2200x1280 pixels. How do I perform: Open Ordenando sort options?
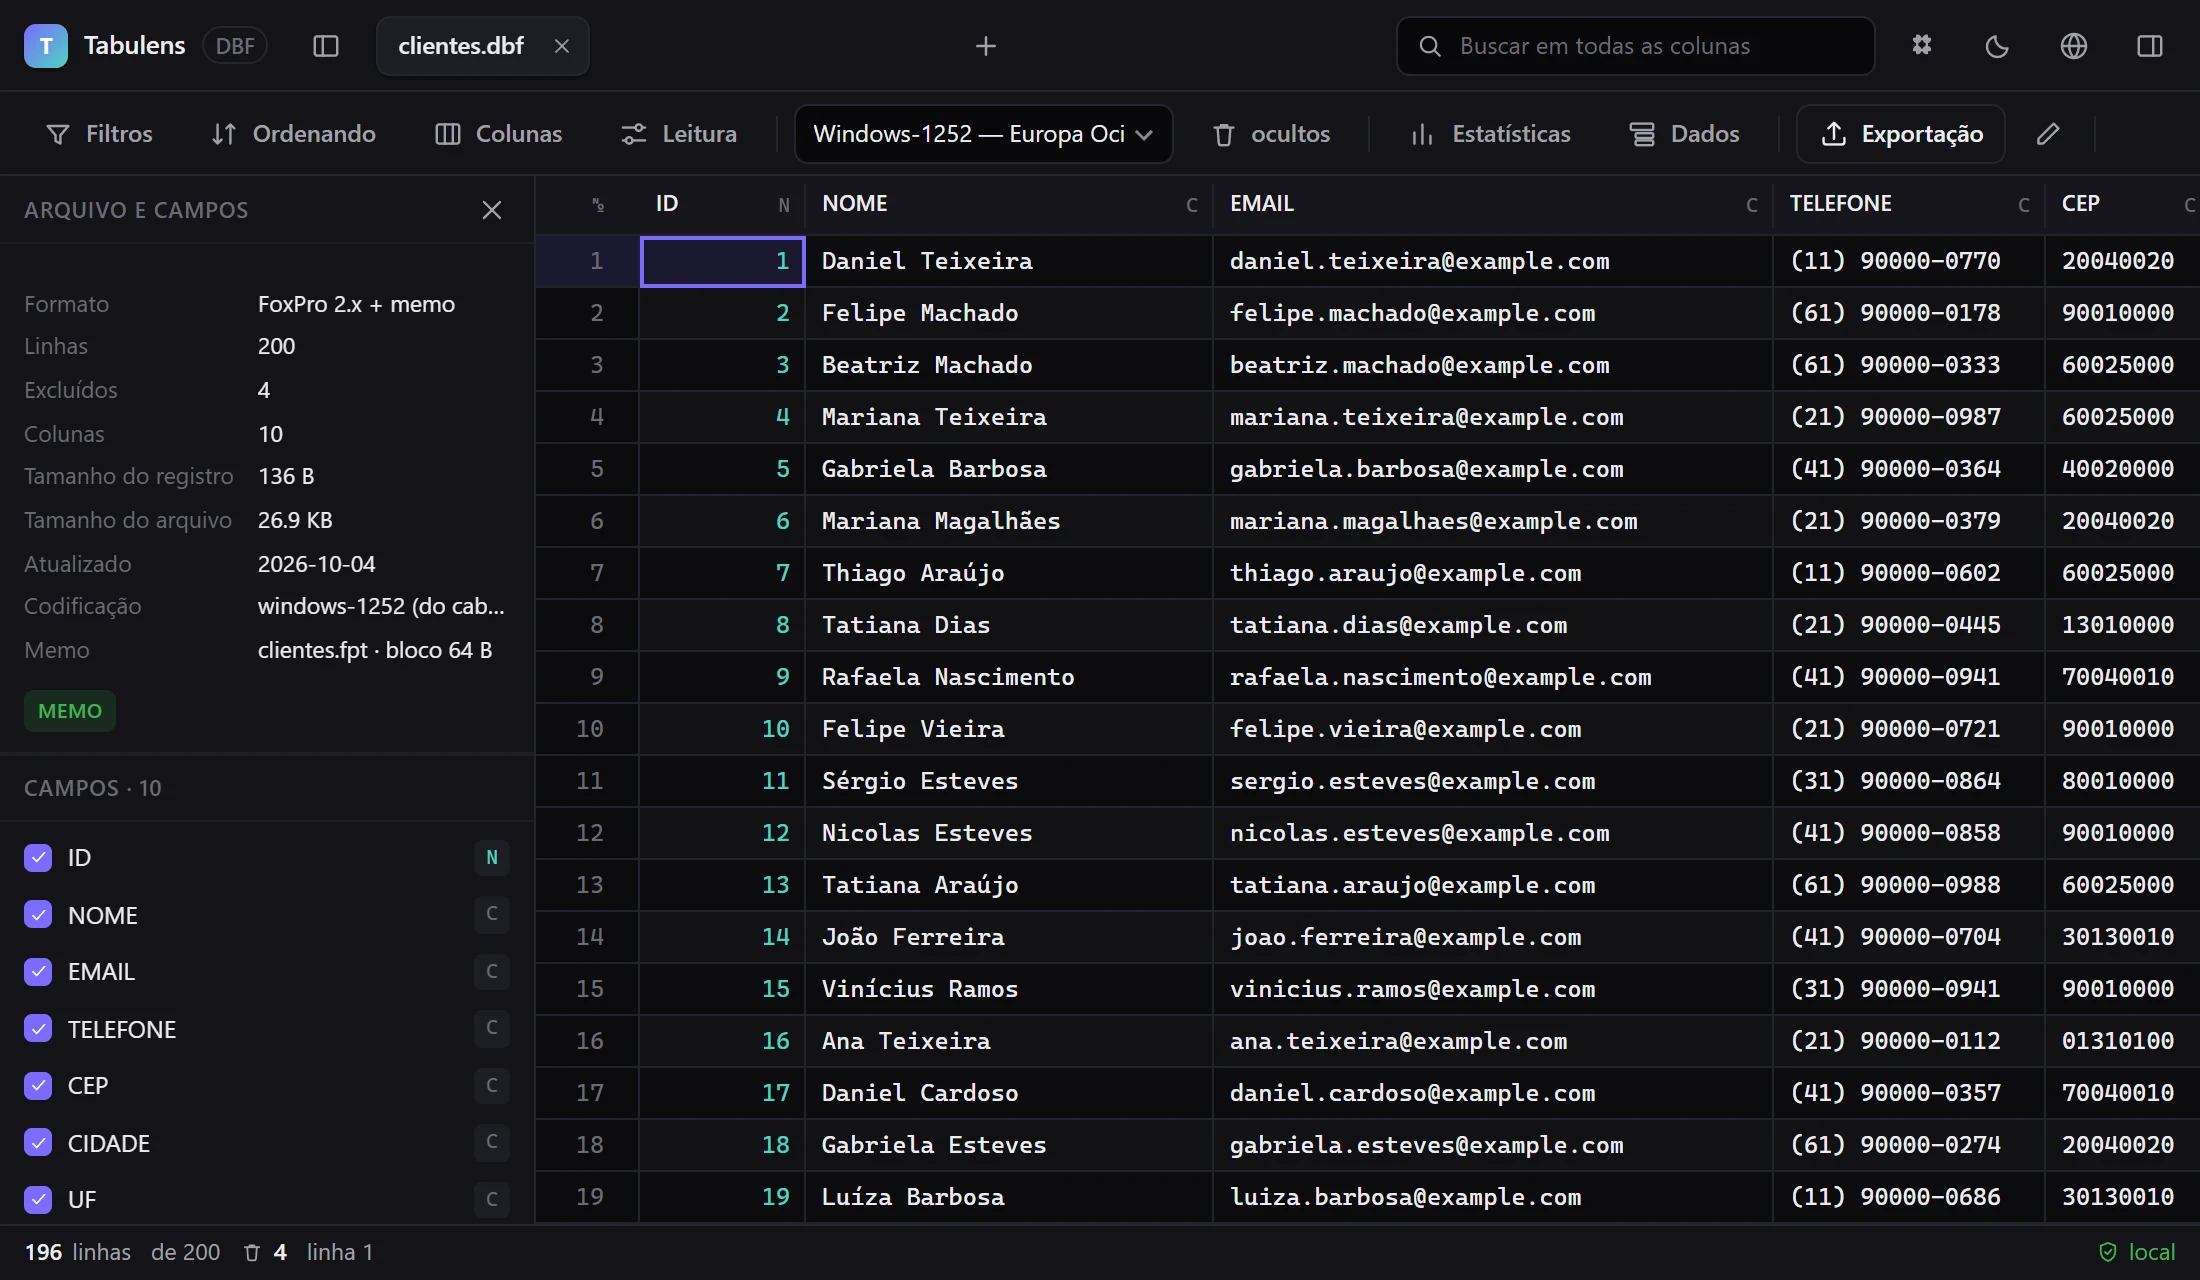coord(294,134)
